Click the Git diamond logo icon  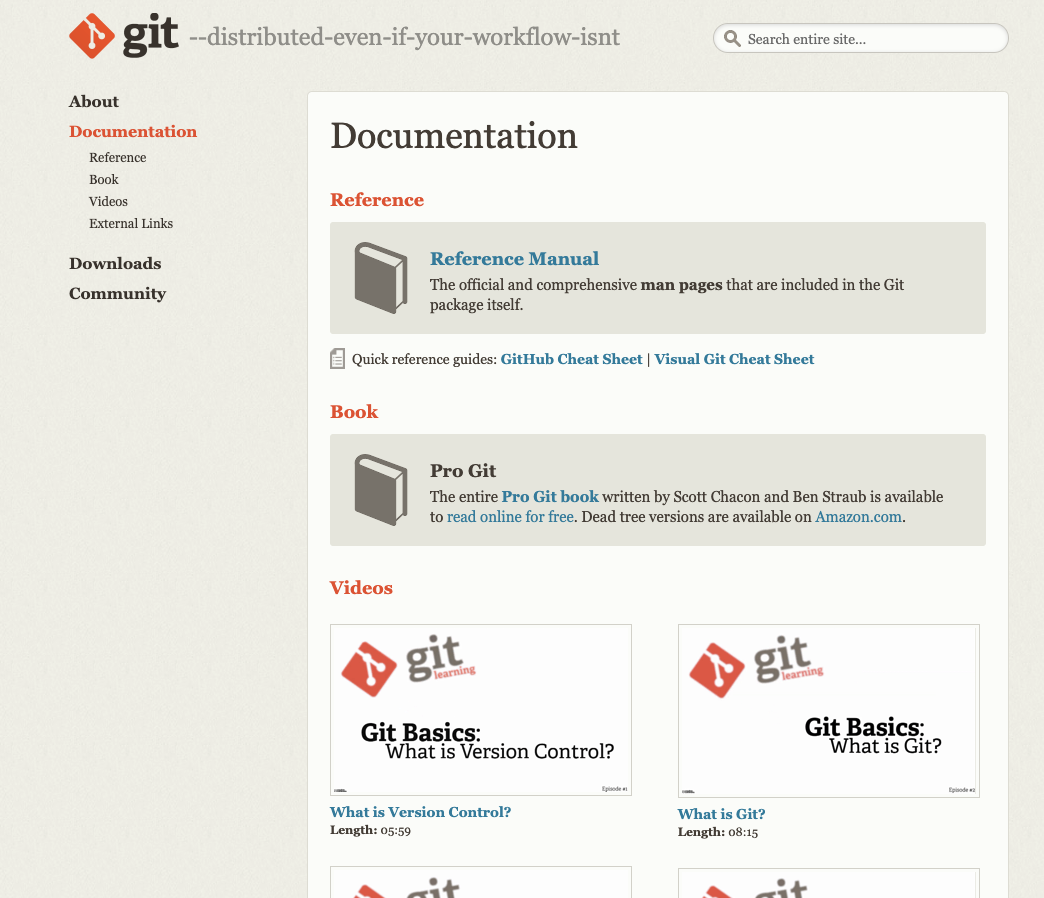tap(92, 36)
